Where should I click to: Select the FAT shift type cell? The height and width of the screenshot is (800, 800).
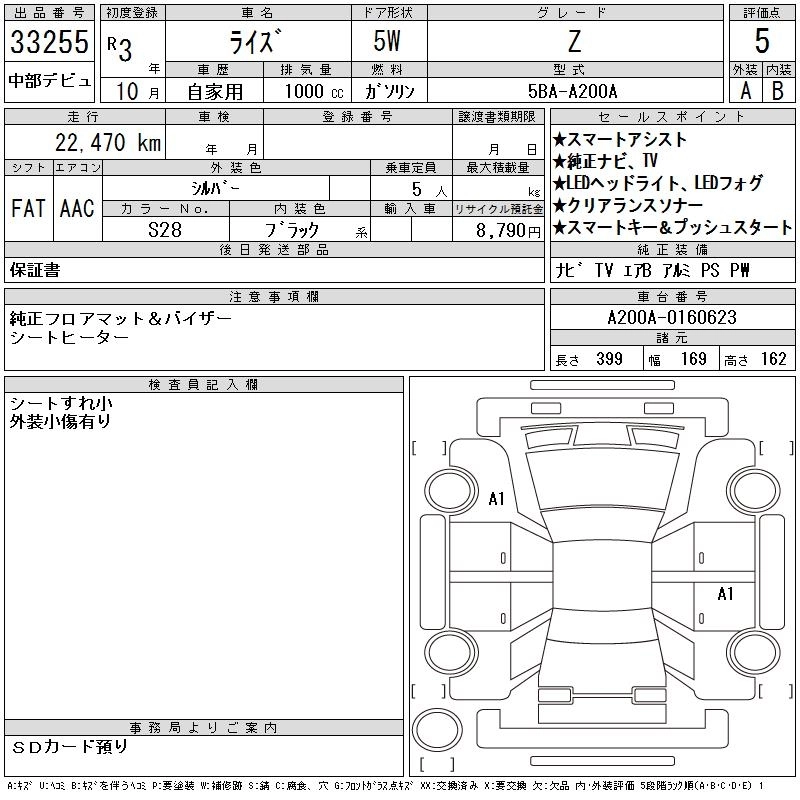28,208
